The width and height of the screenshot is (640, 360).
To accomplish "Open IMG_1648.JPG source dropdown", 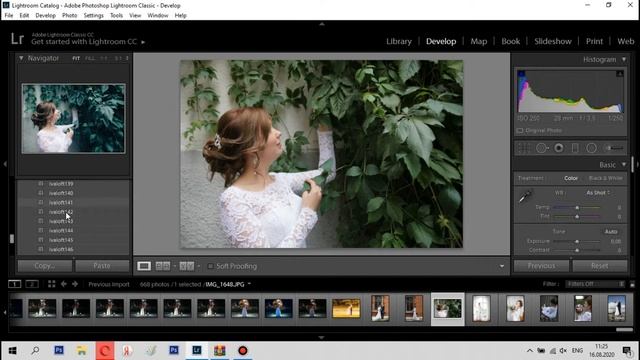I will coord(249,284).
